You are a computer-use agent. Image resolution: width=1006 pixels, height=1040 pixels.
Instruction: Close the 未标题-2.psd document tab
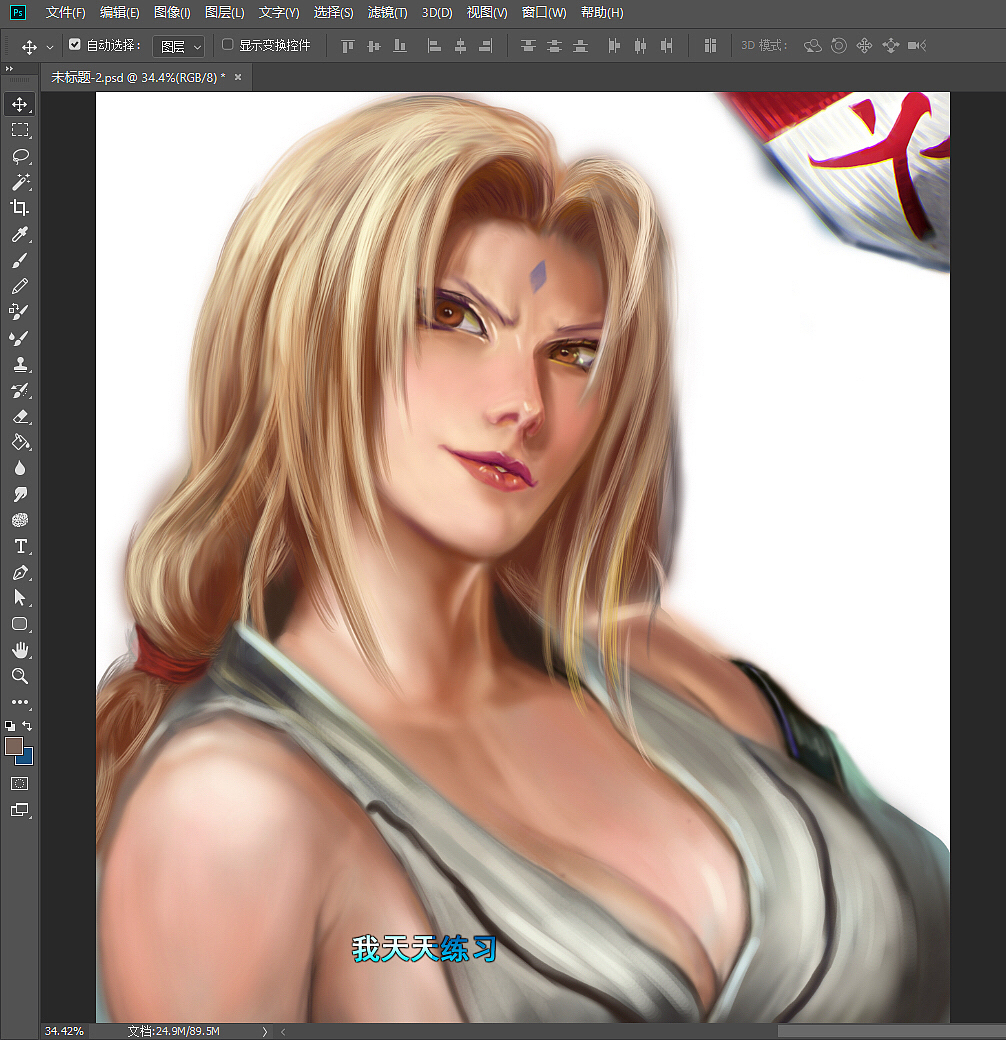coord(238,78)
